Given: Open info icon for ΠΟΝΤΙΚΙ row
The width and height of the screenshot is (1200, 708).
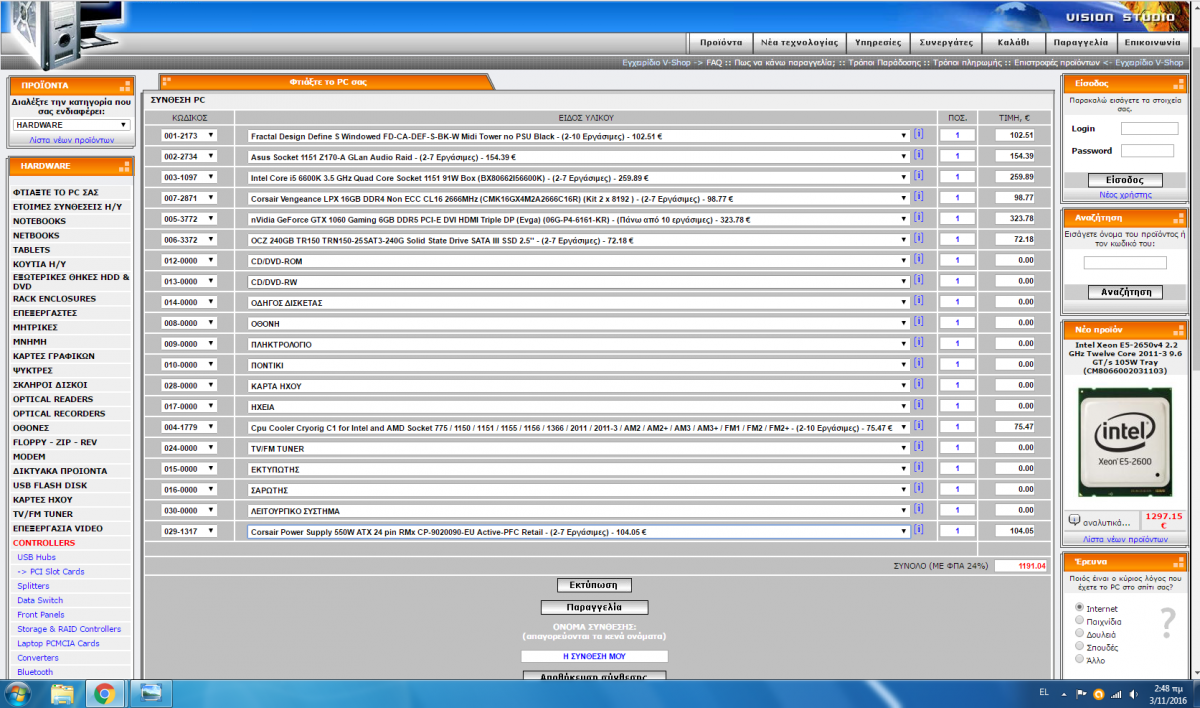Looking at the screenshot, I should 919,365.
